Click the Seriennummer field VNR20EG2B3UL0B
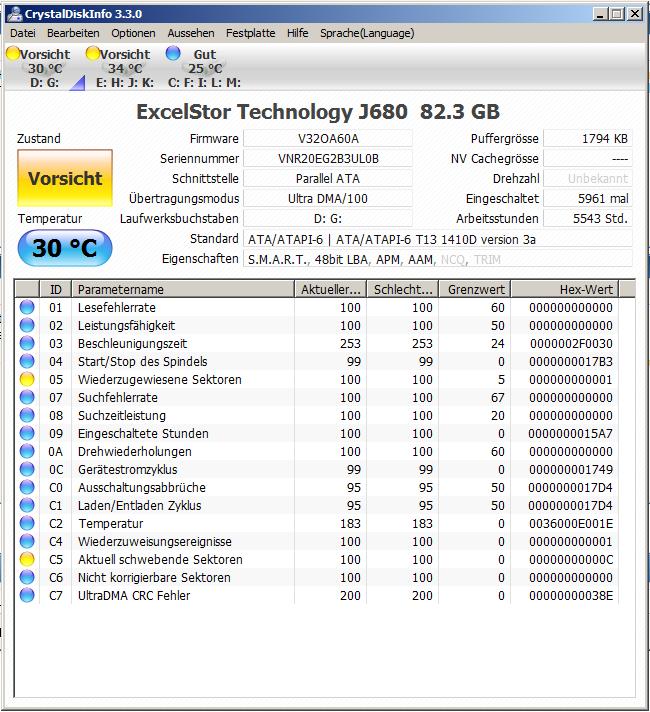The image size is (650, 712). tap(328, 158)
